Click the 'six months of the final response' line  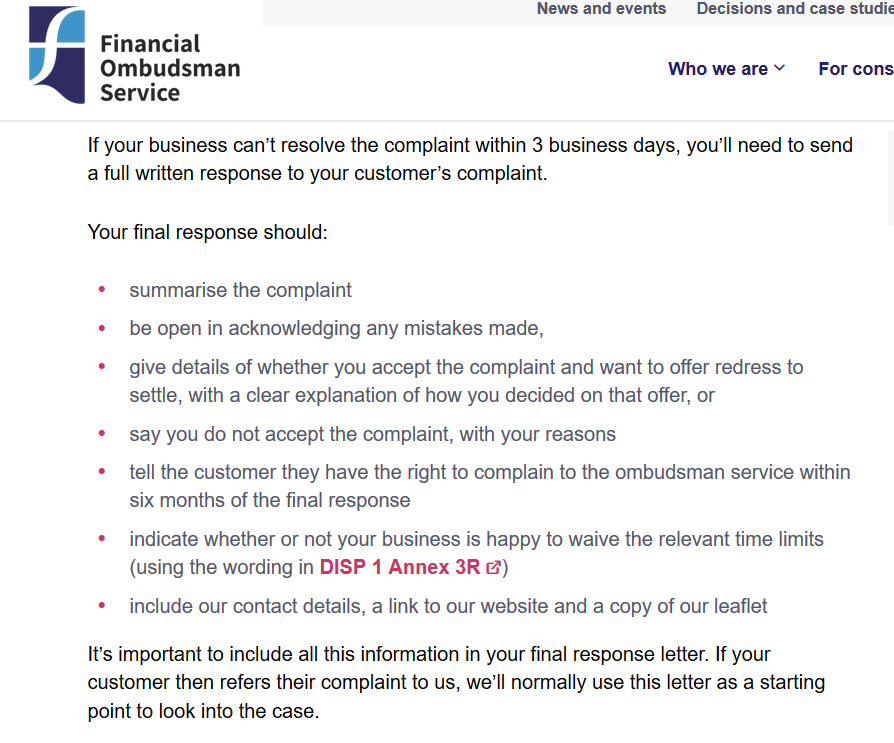(x=270, y=500)
